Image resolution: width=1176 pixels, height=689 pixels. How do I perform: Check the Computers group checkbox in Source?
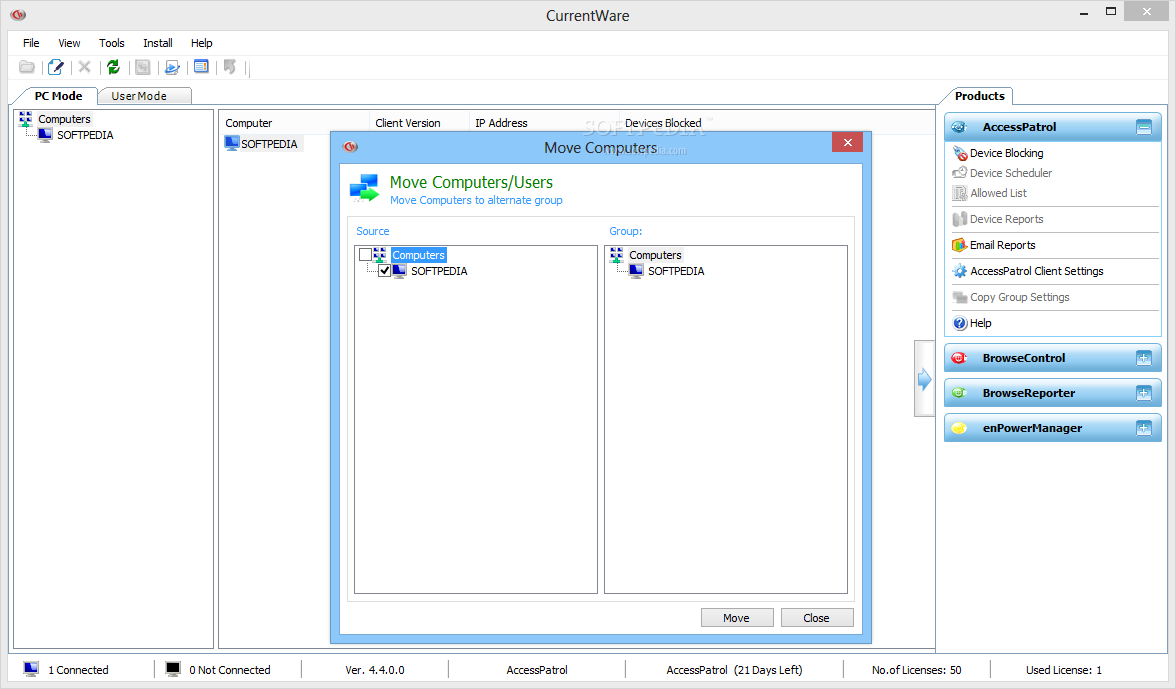(365, 255)
